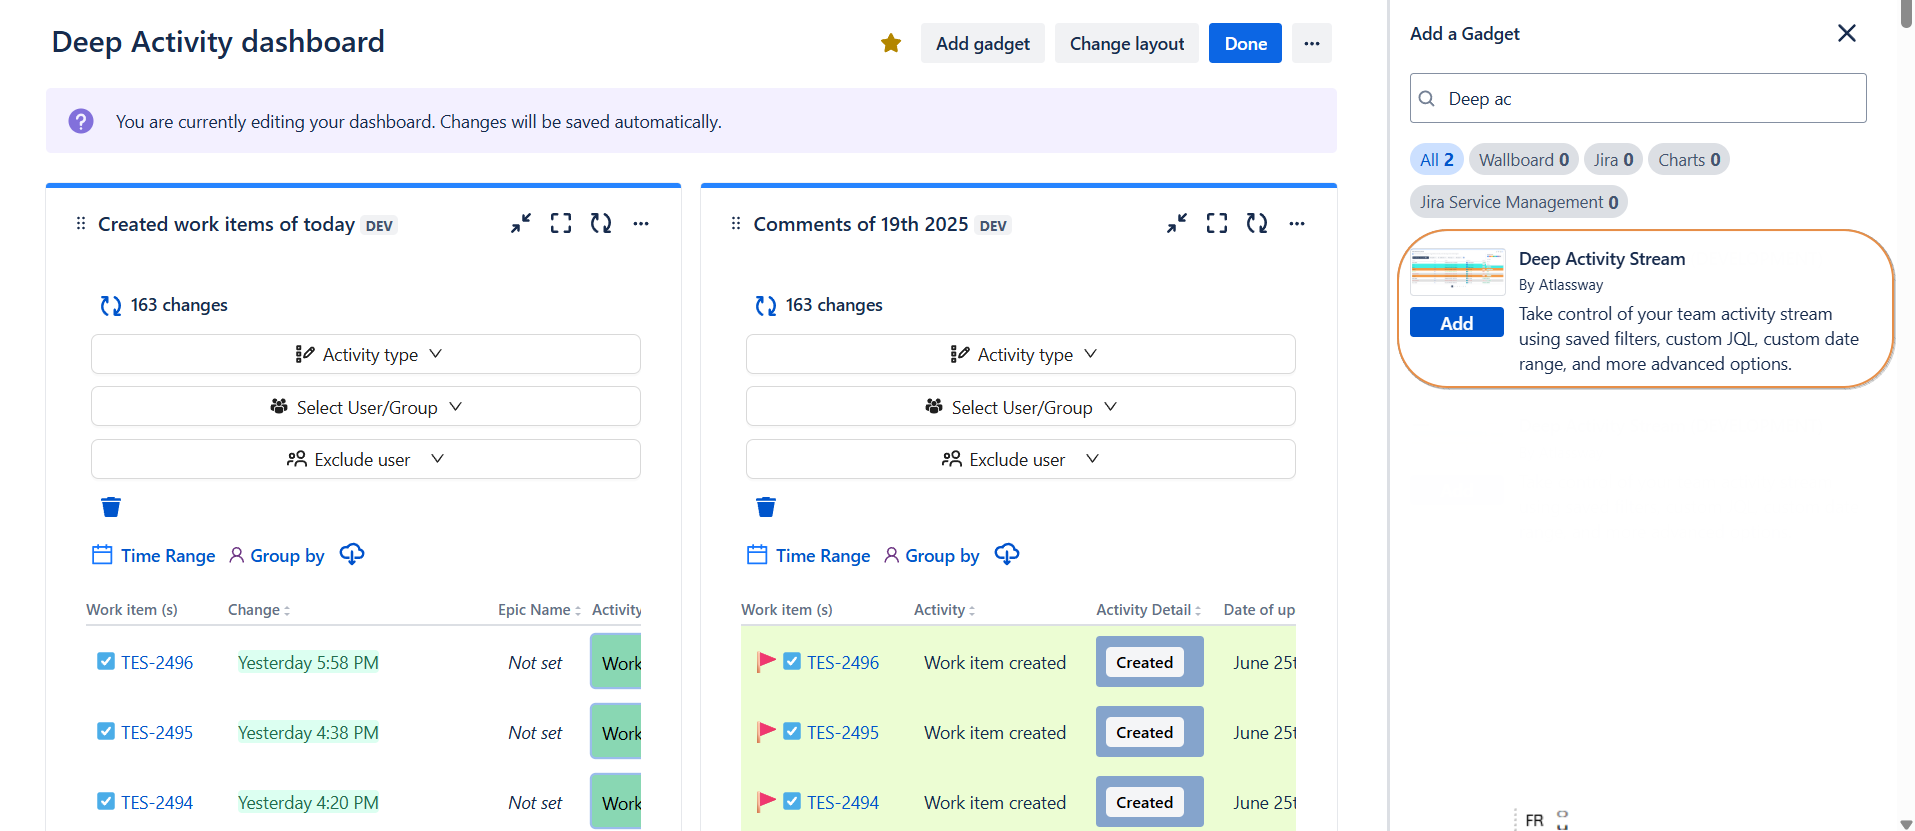Select the Wallboard category filter
1915x831 pixels.
pos(1523,160)
